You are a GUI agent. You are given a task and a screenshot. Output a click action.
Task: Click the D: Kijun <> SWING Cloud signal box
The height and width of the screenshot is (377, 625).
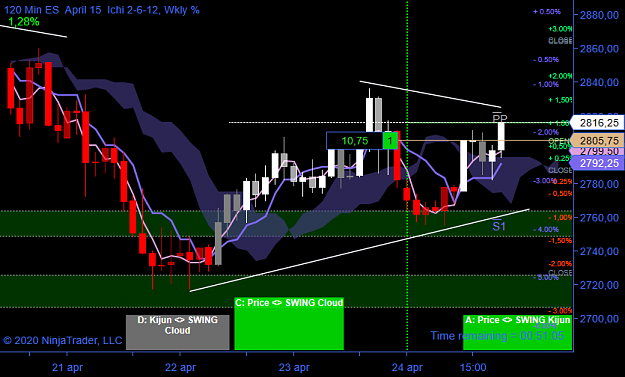pyautogui.click(x=178, y=332)
